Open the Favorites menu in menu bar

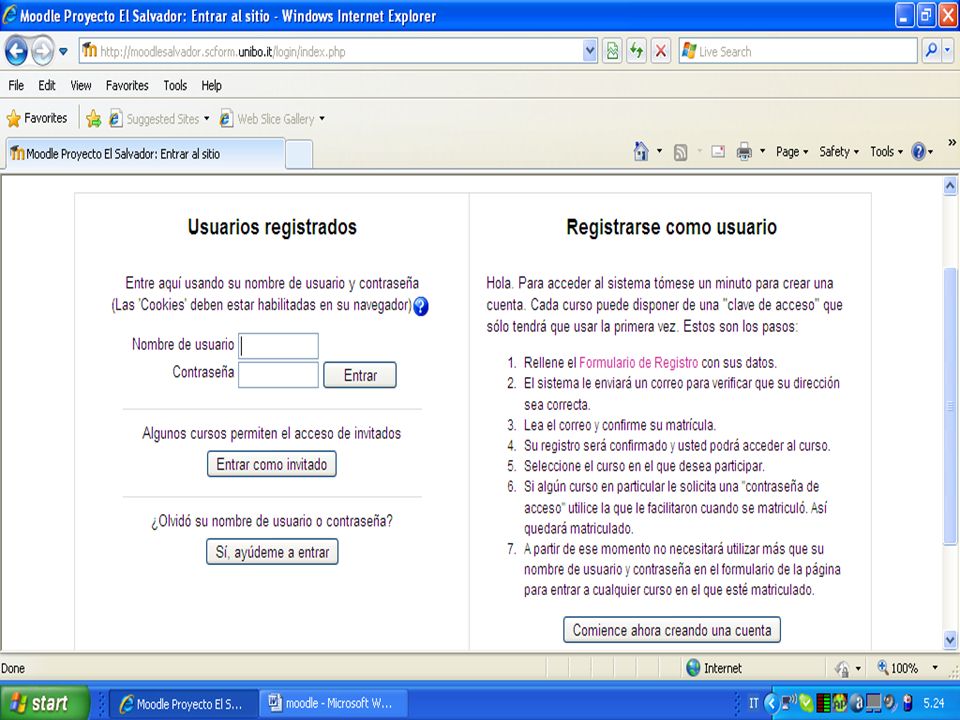pos(127,85)
